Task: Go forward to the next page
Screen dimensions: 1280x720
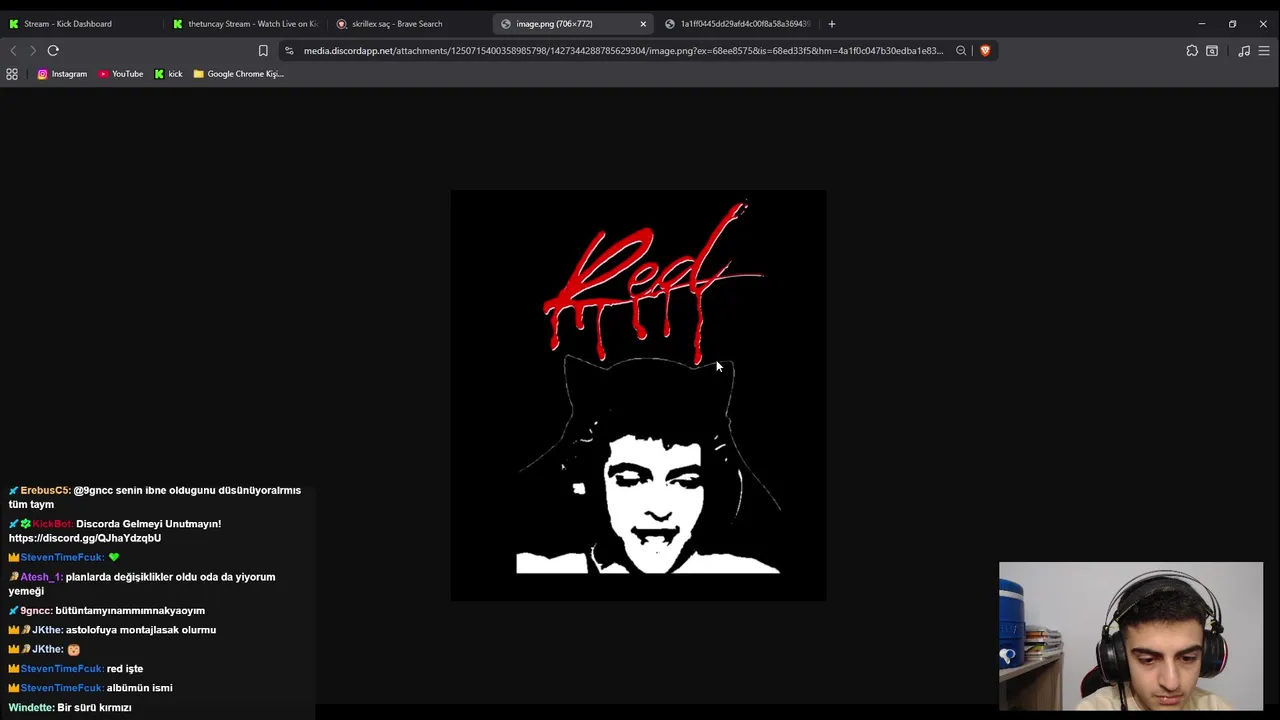Action: 33,51
